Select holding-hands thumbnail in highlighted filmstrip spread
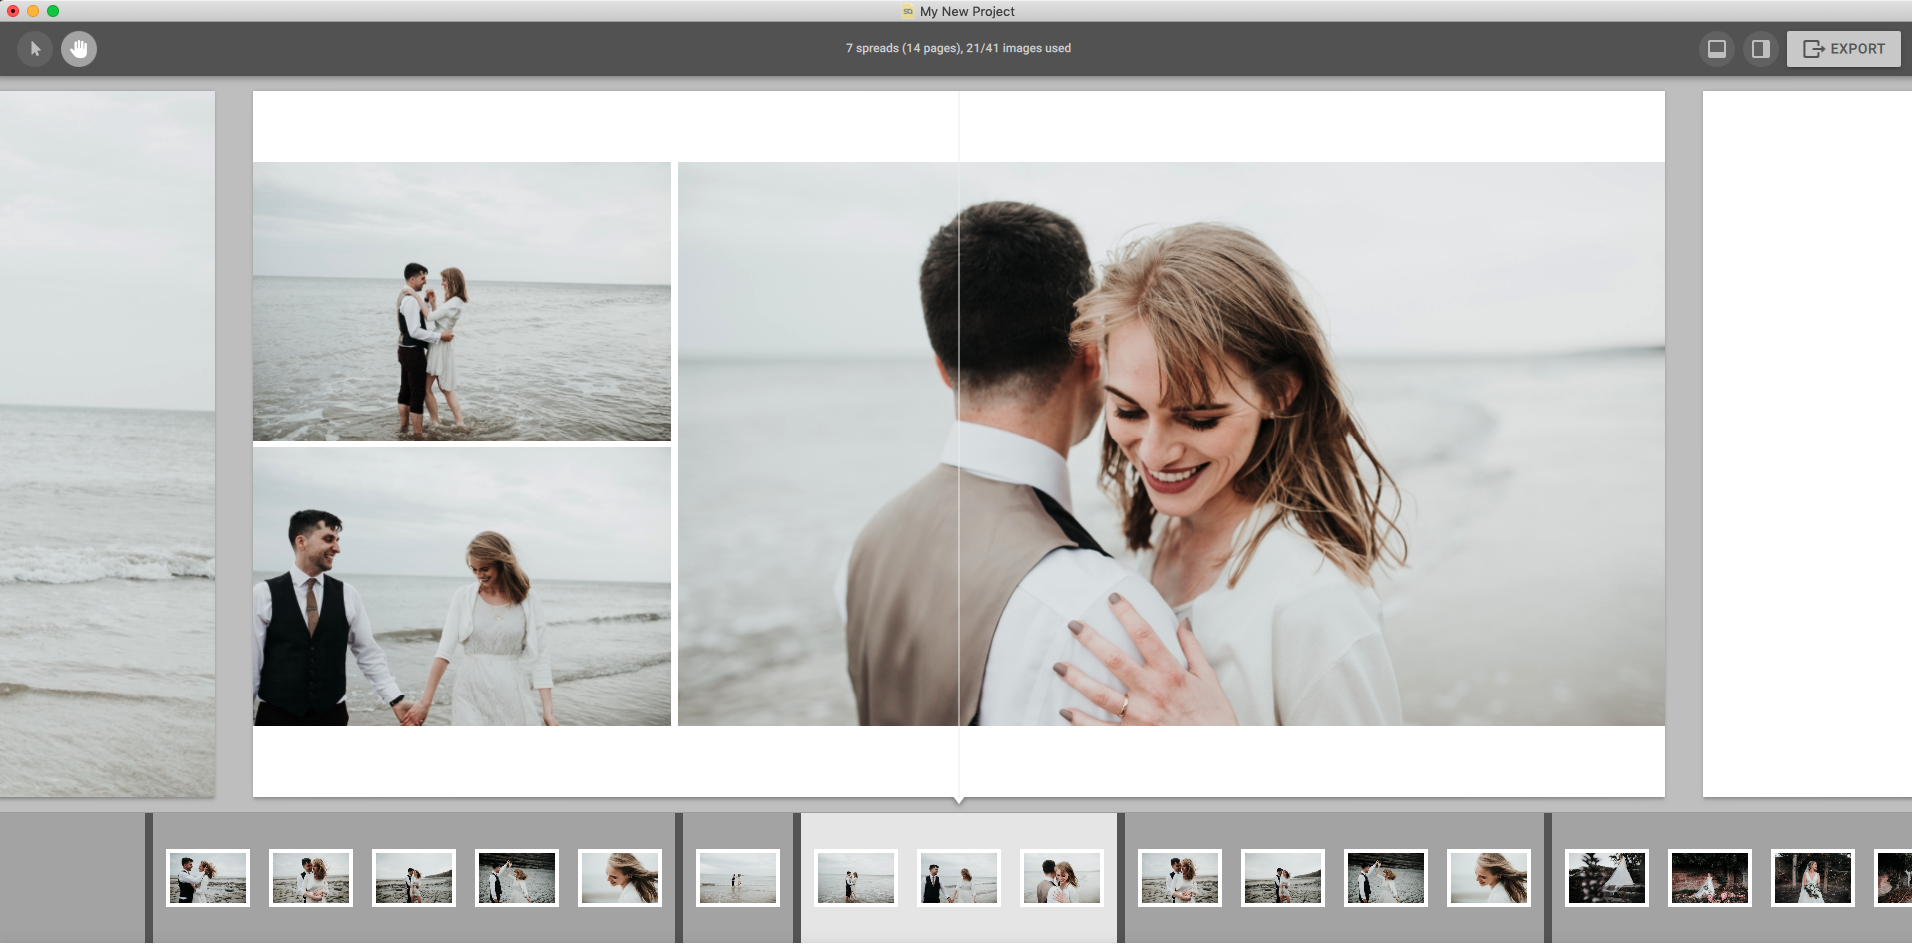 pyautogui.click(x=959, y=878)
